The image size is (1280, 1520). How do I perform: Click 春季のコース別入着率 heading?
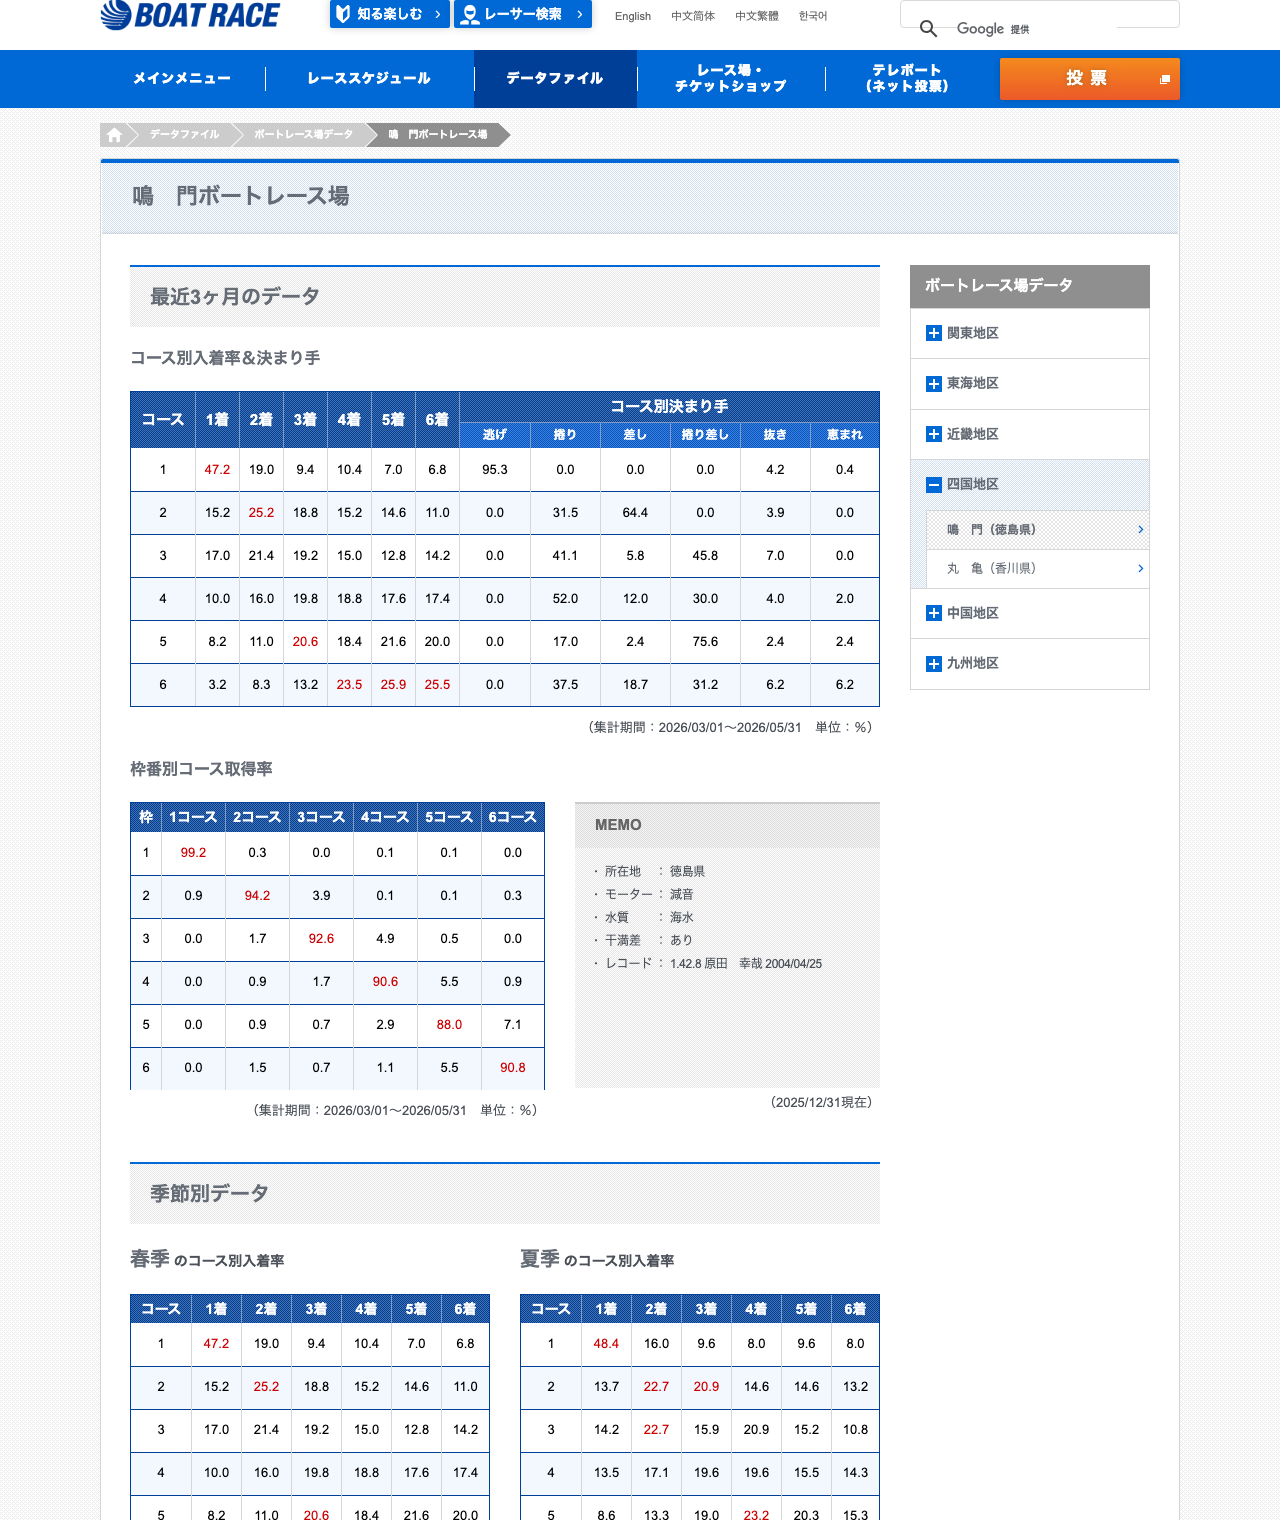207,1260
